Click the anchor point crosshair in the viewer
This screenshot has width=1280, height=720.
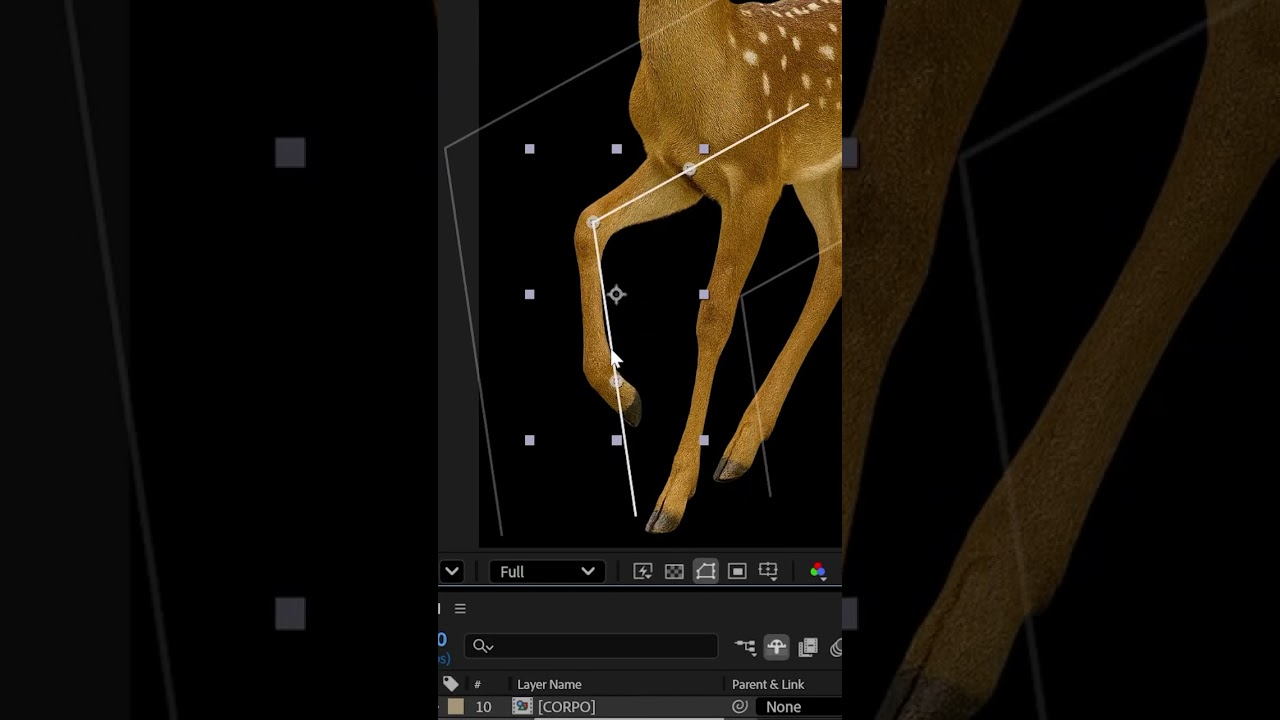pos(616,294)
